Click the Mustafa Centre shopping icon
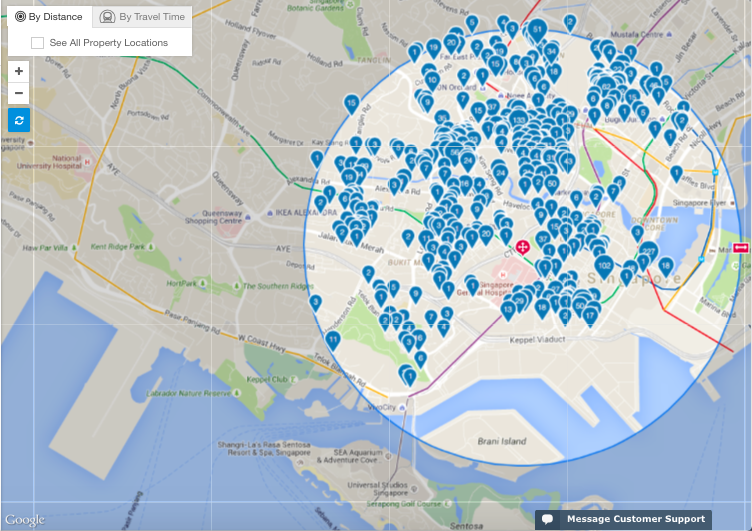The image size is (752, 531). pos(669,34)
